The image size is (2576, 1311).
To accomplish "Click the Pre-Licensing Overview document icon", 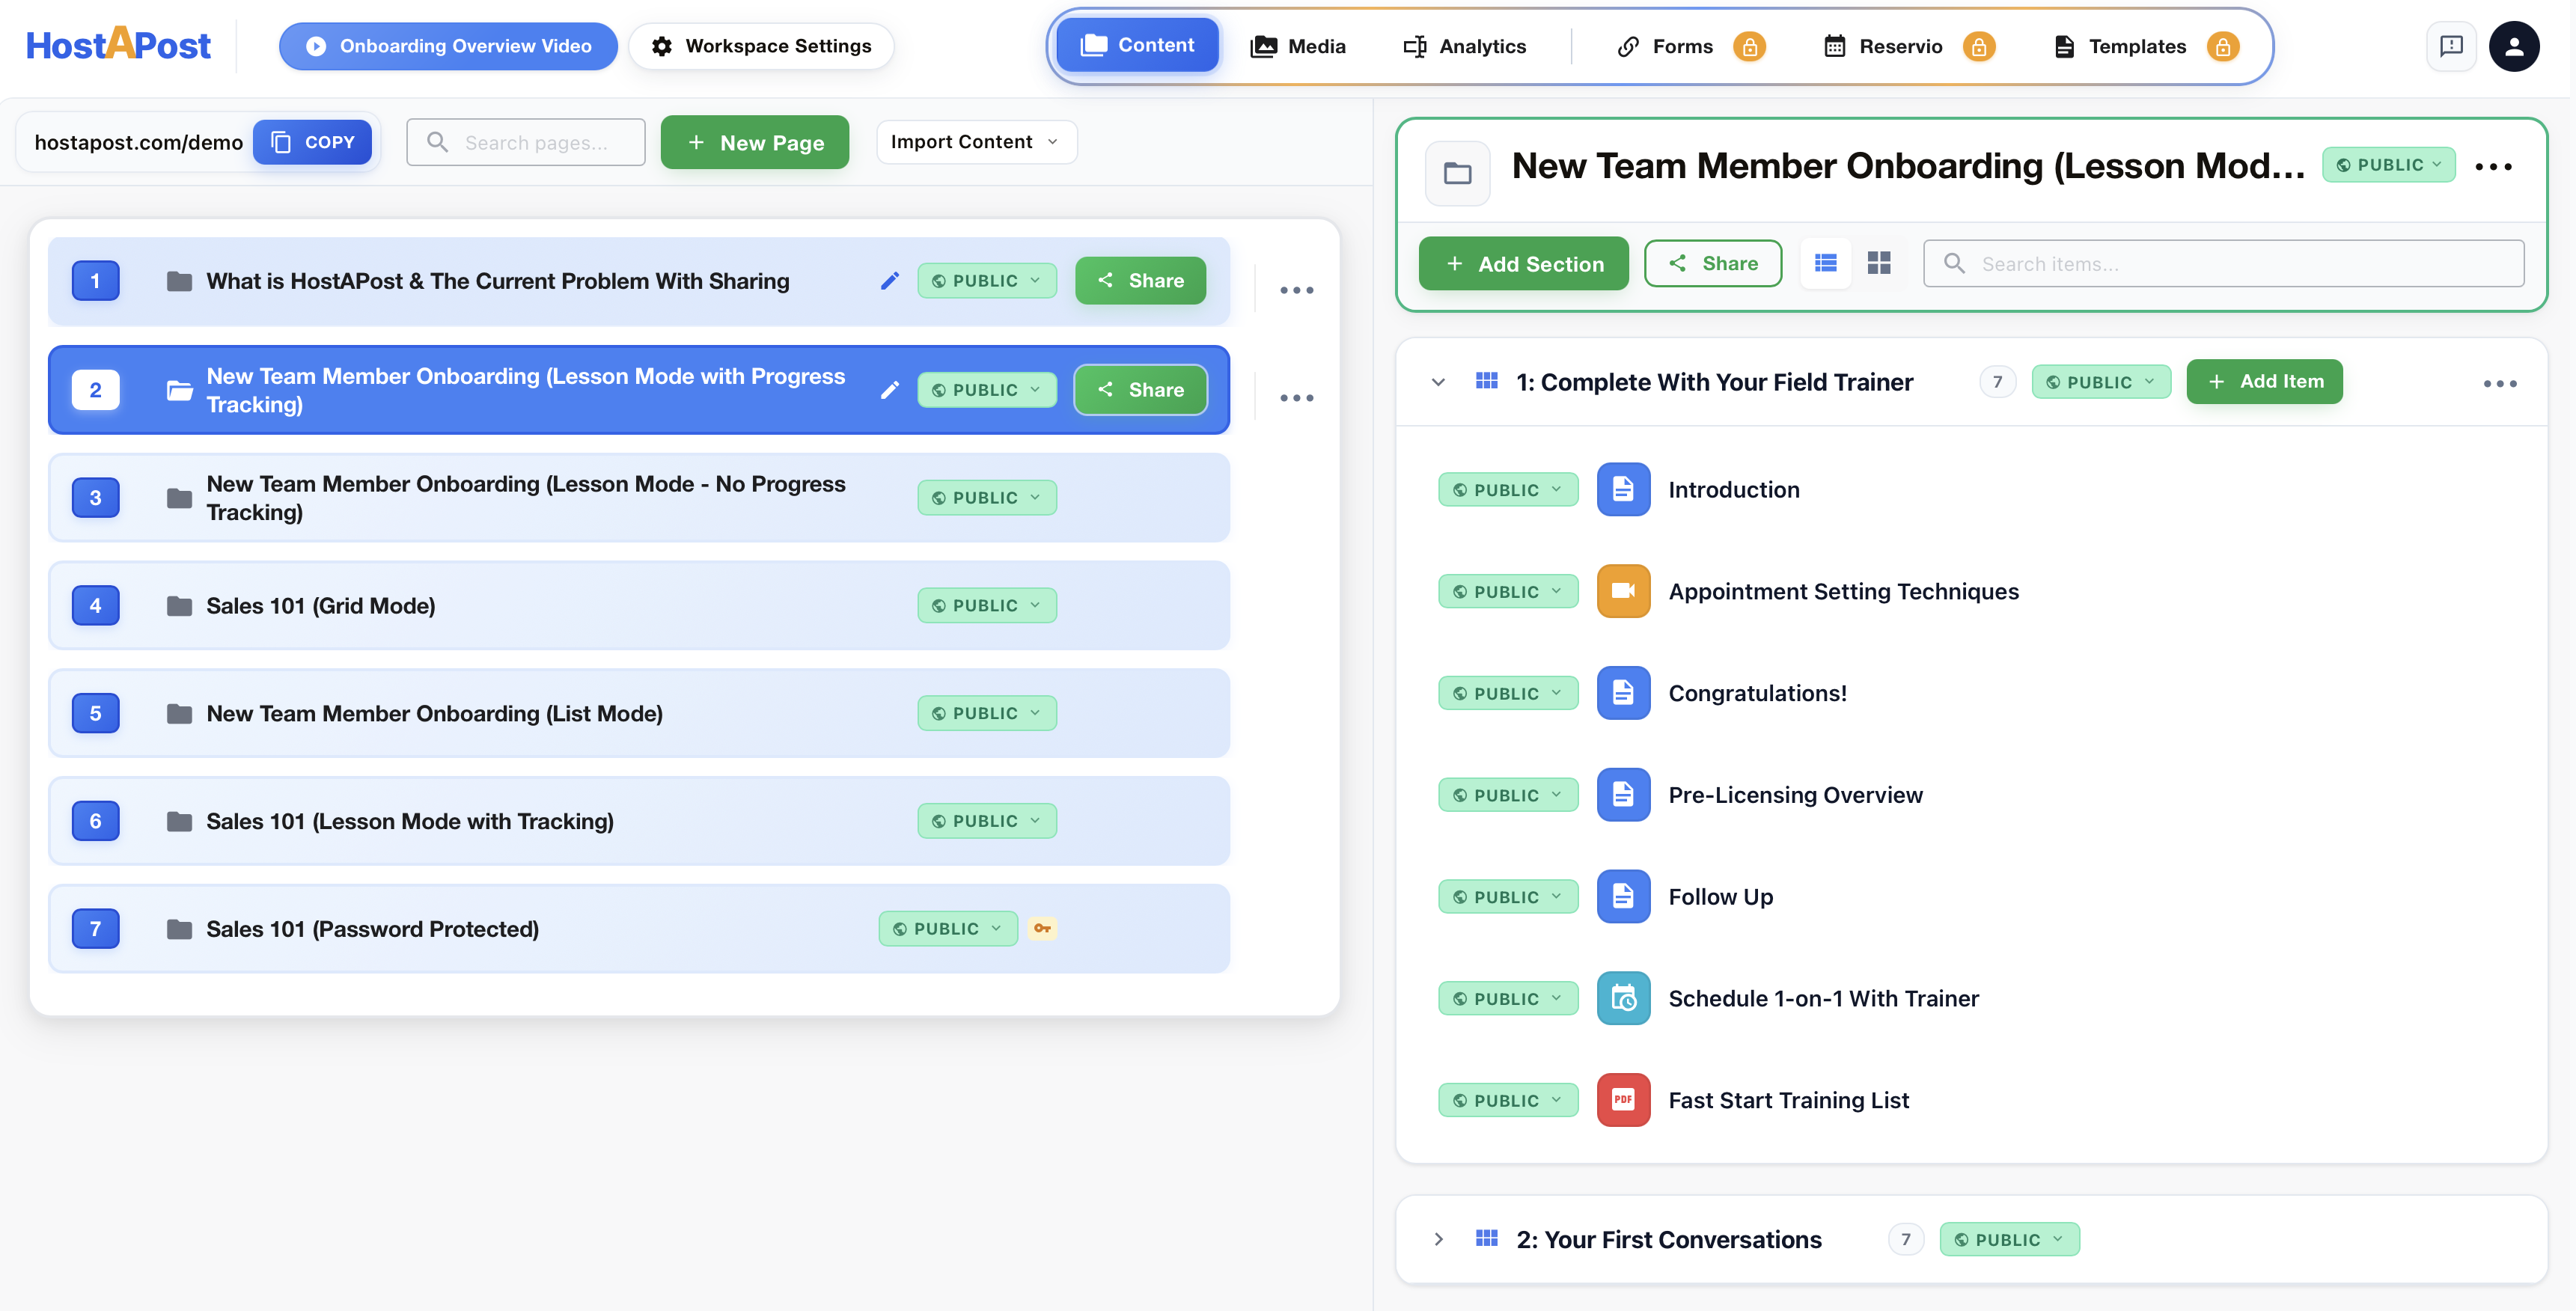I will [x=1623, y=795].
